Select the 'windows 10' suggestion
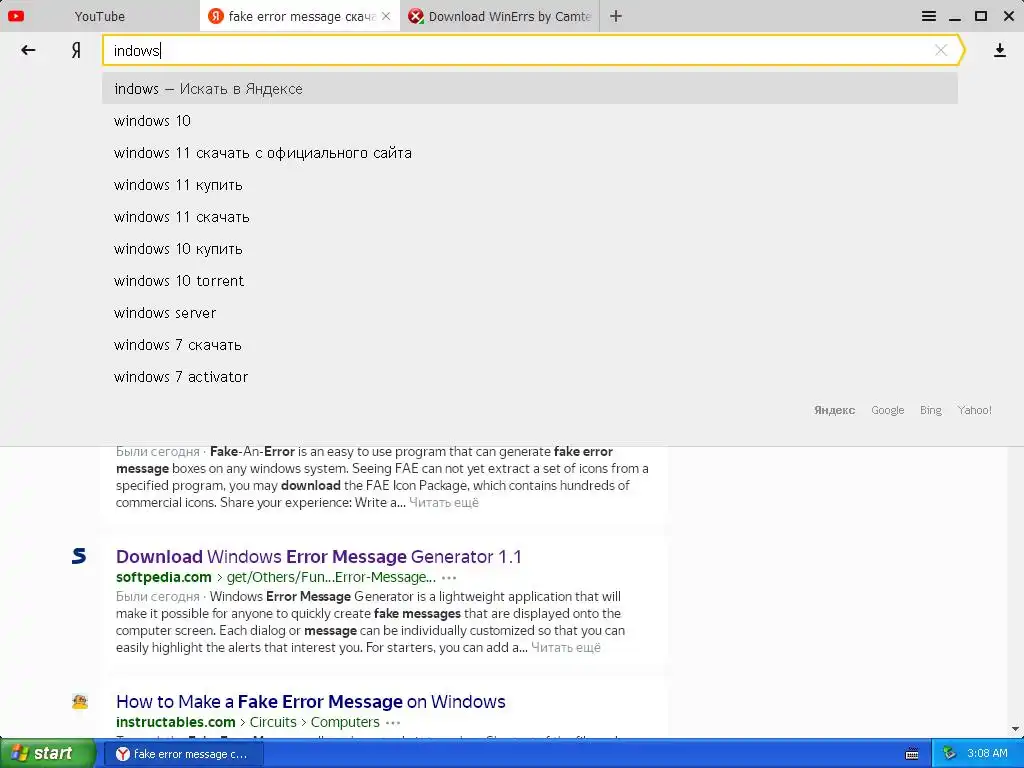 tap(530, 121)
